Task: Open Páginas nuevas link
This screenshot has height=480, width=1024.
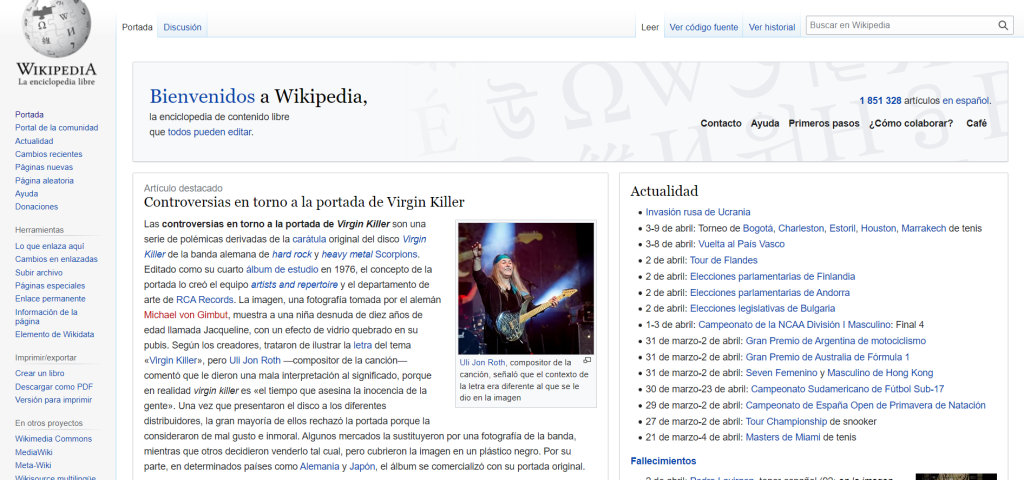Action: click(44, 167)
